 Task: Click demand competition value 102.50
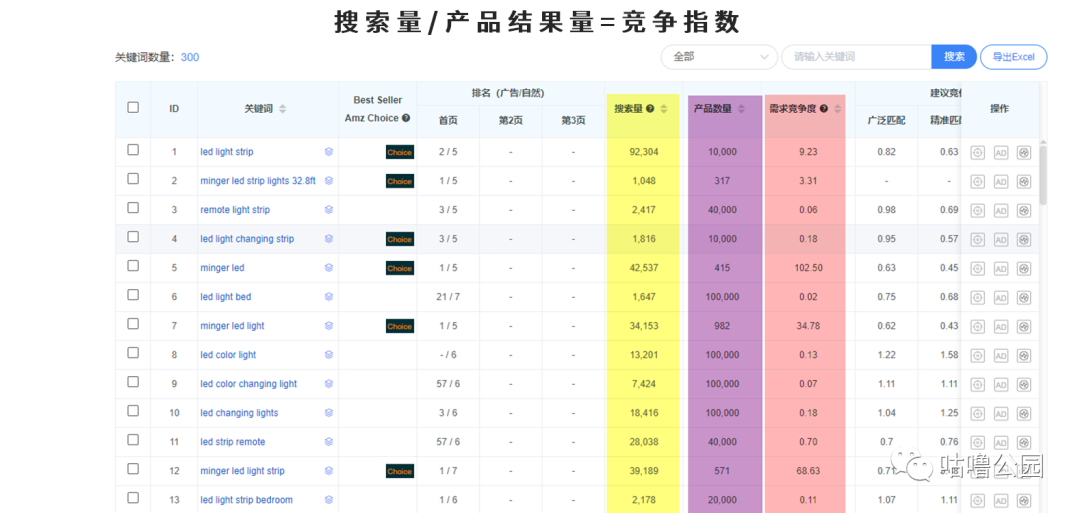click(809, 268)
